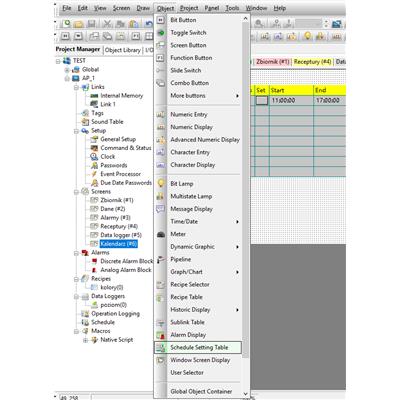Click the Slide Switch menu icon
400x400 pixels.
[x=161, y=70]
